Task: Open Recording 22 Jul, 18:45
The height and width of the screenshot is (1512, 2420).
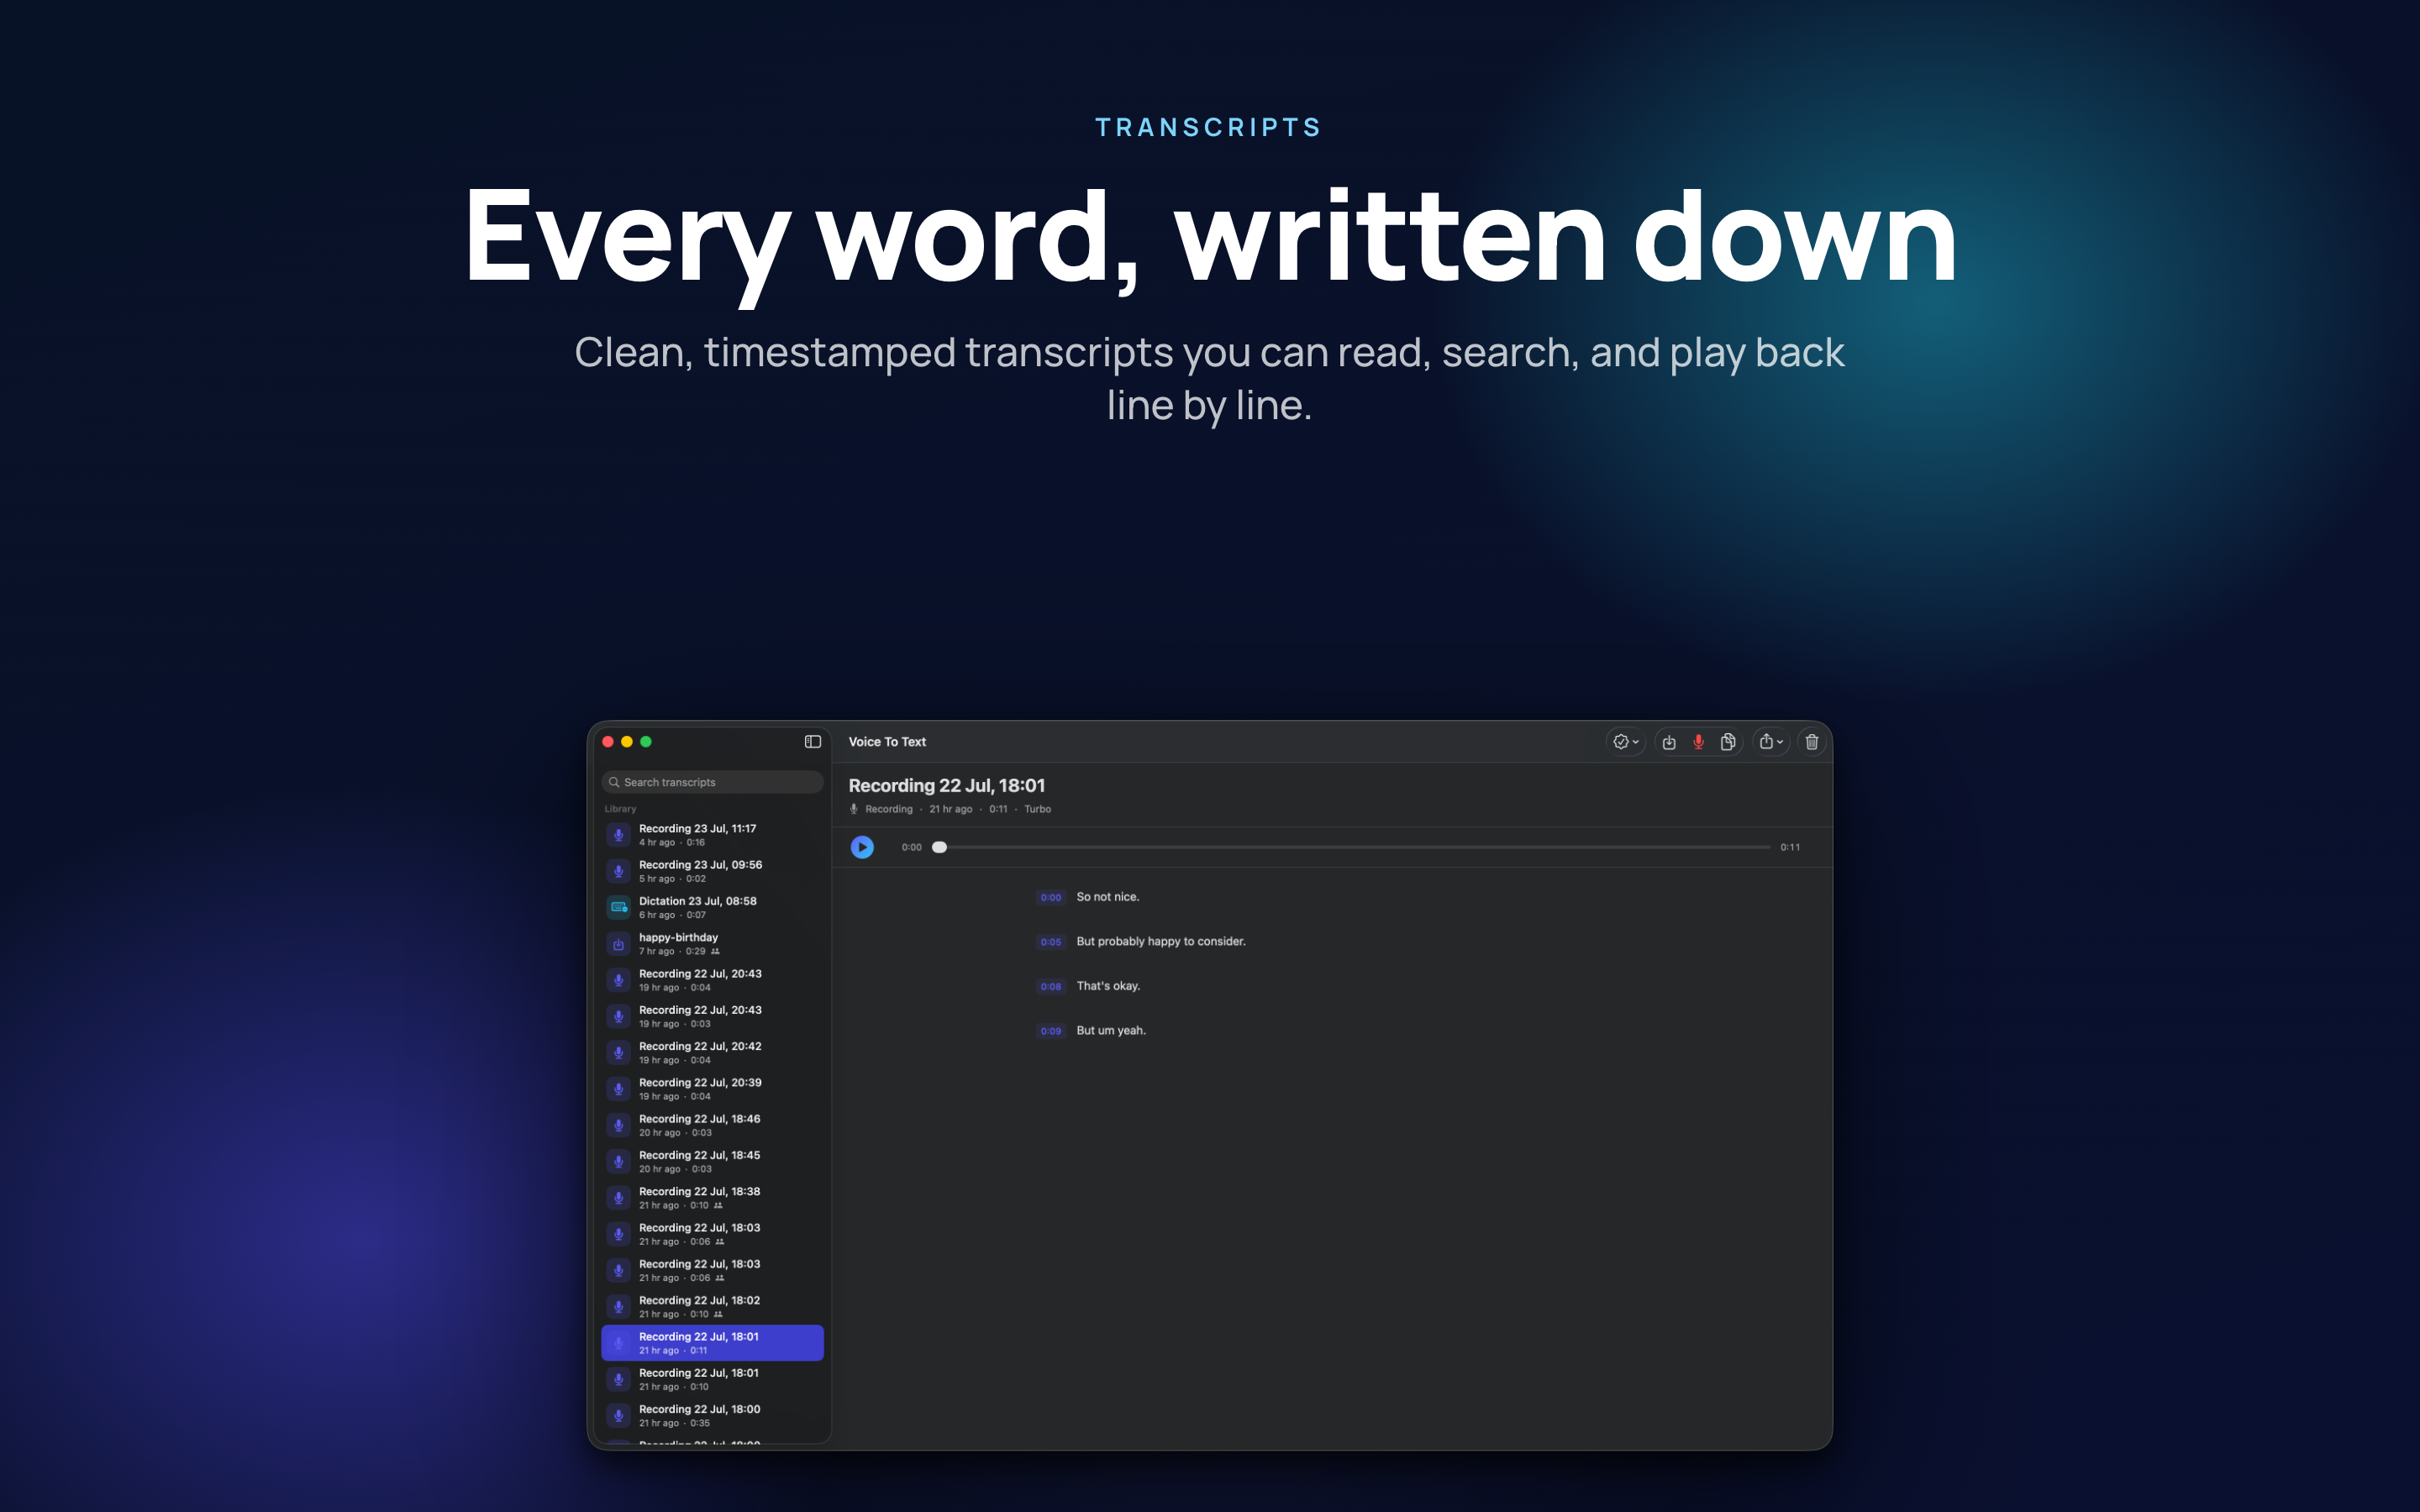Action: pos(712,1161)
